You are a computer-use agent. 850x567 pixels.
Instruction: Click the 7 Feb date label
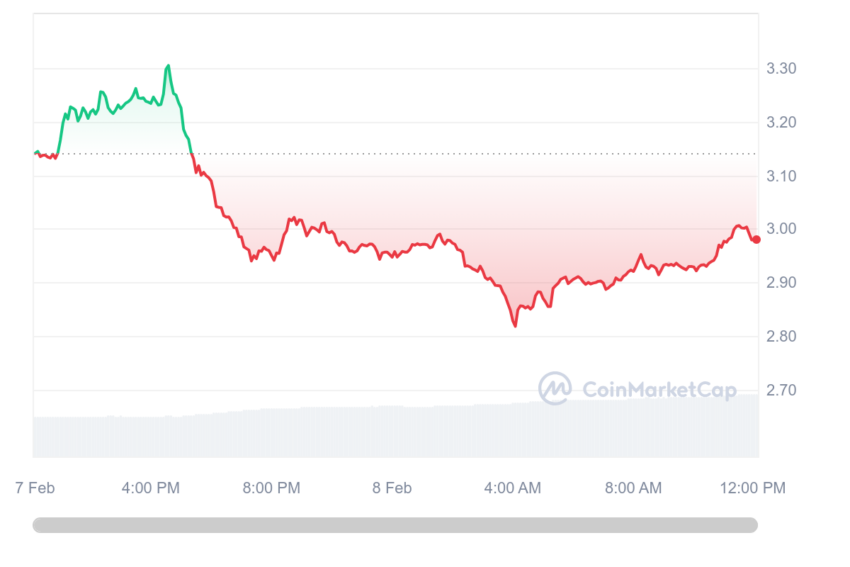[35, 488]
